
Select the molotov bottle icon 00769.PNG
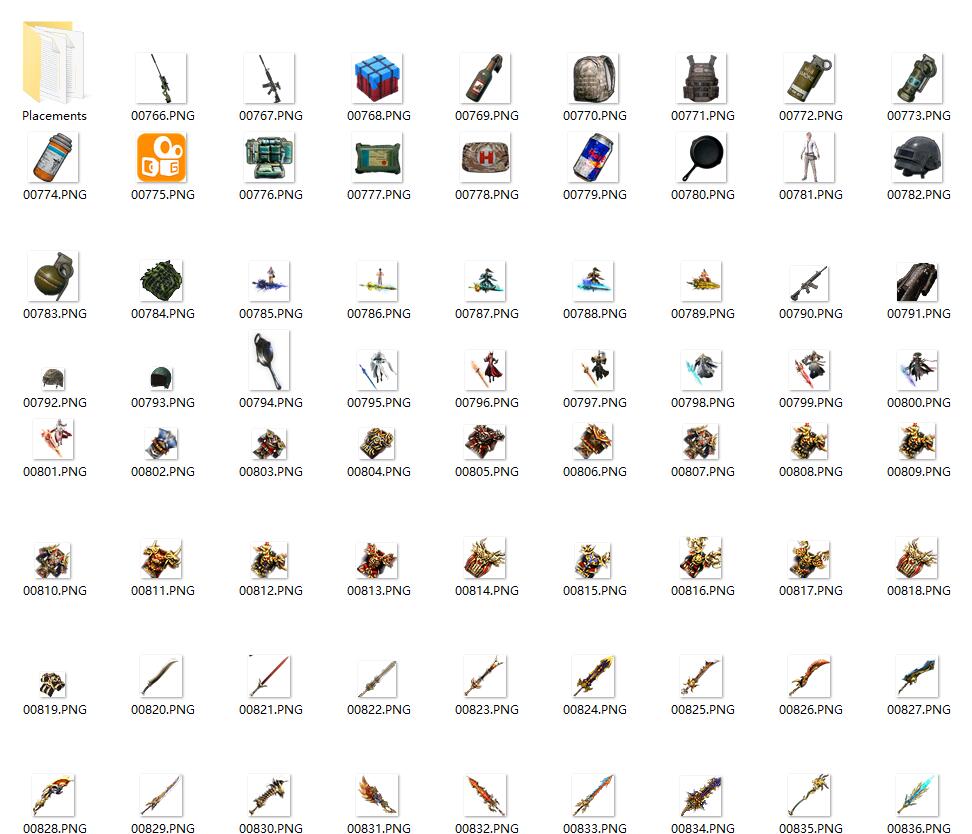point(485,78)
